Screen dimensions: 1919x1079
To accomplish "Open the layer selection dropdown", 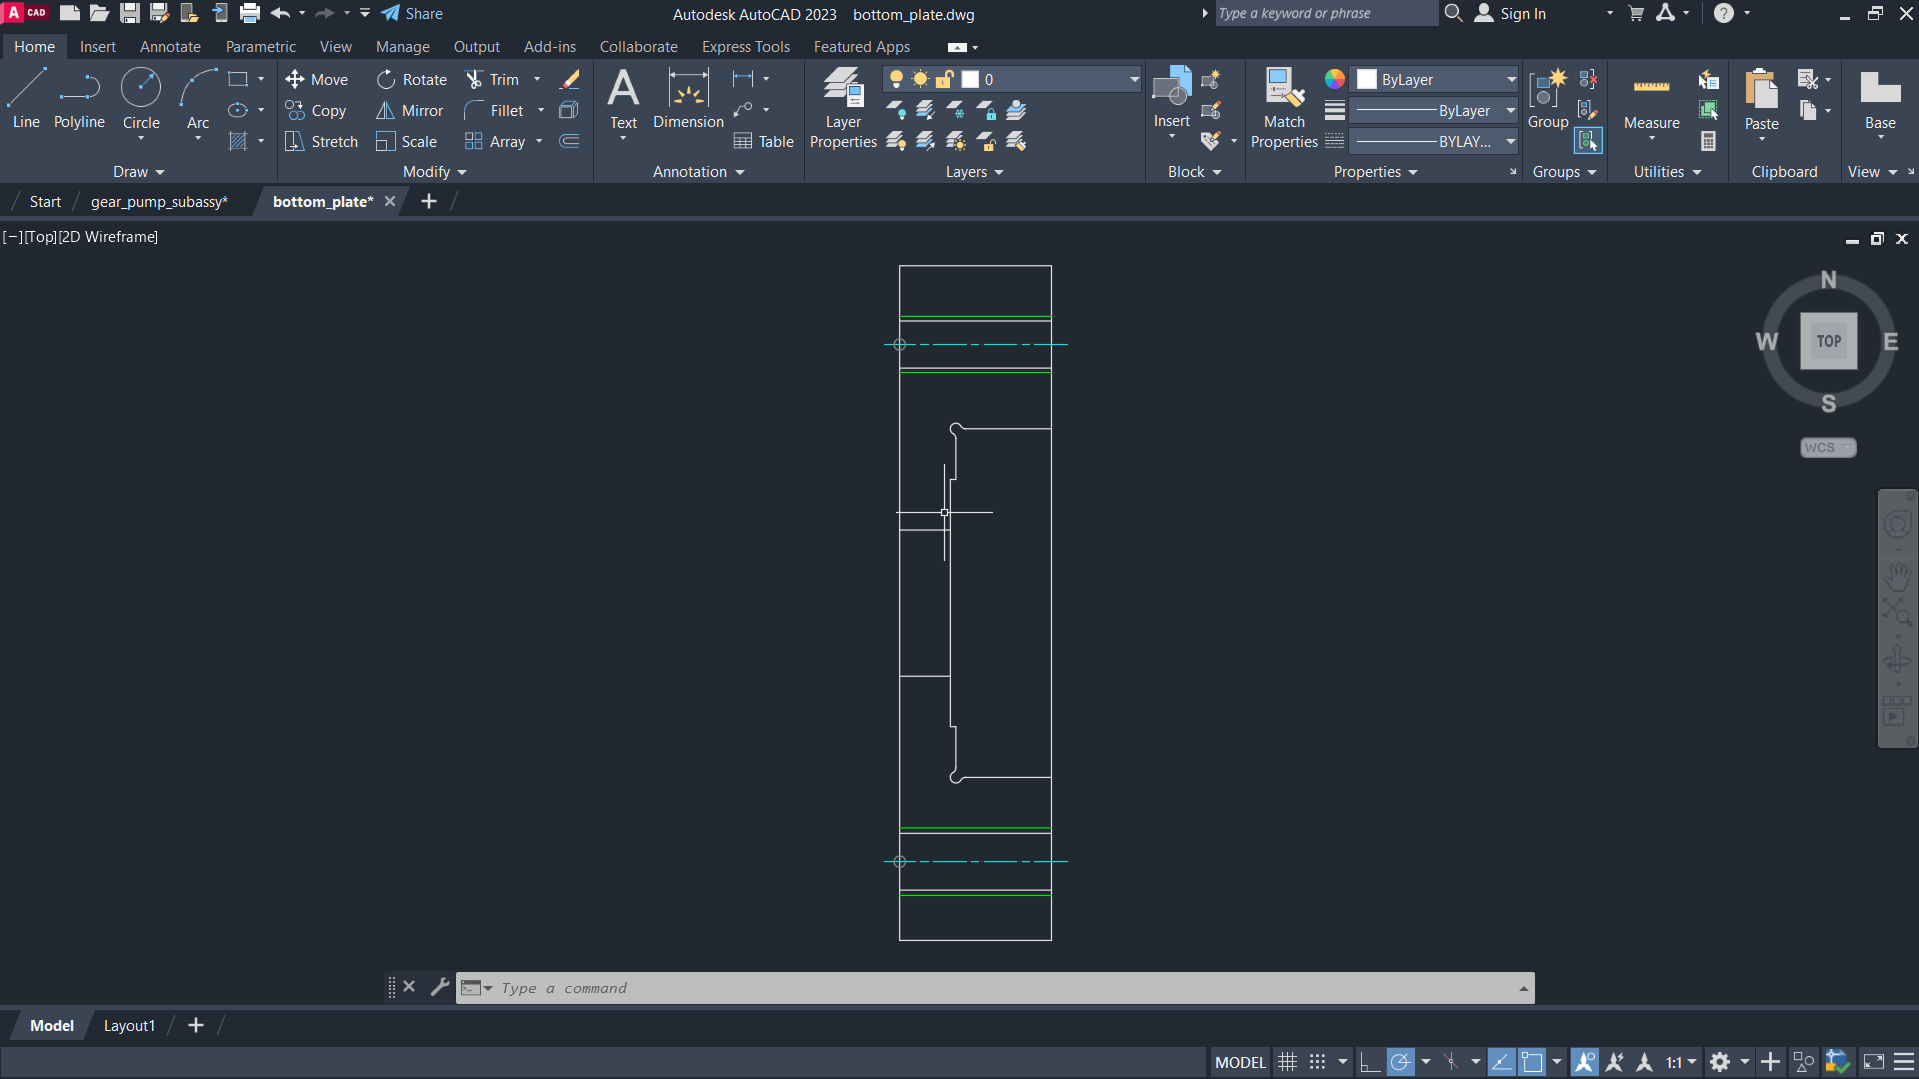I will tap(1134, 79).
